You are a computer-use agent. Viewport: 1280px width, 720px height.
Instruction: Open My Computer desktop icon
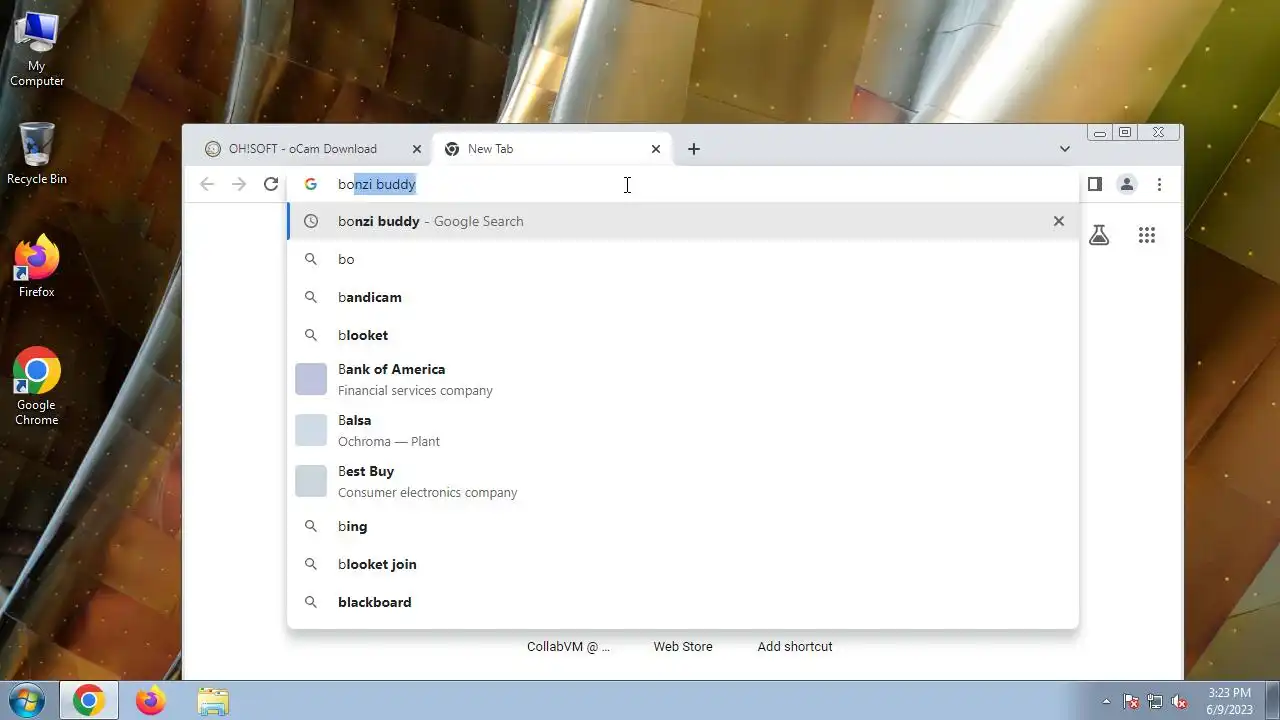click(37, 50)
